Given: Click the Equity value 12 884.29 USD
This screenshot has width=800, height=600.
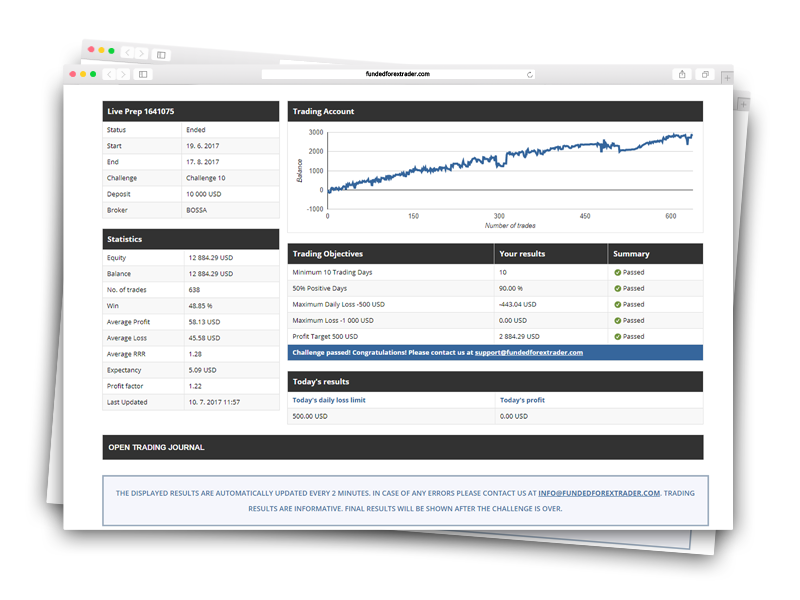Looking at the screenshot, I should (x=211, y=258).
